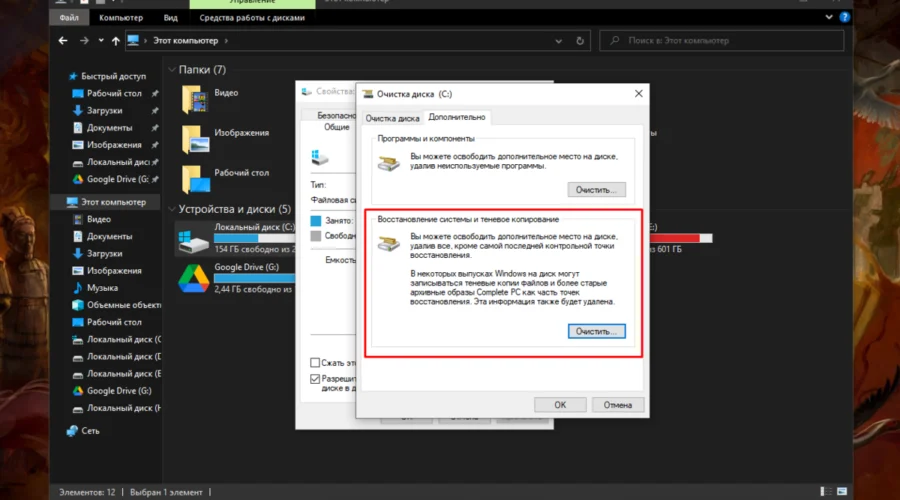Click the up-one-level arrow in navigation bar
The image size is (900, 500).
coord(116,41)
